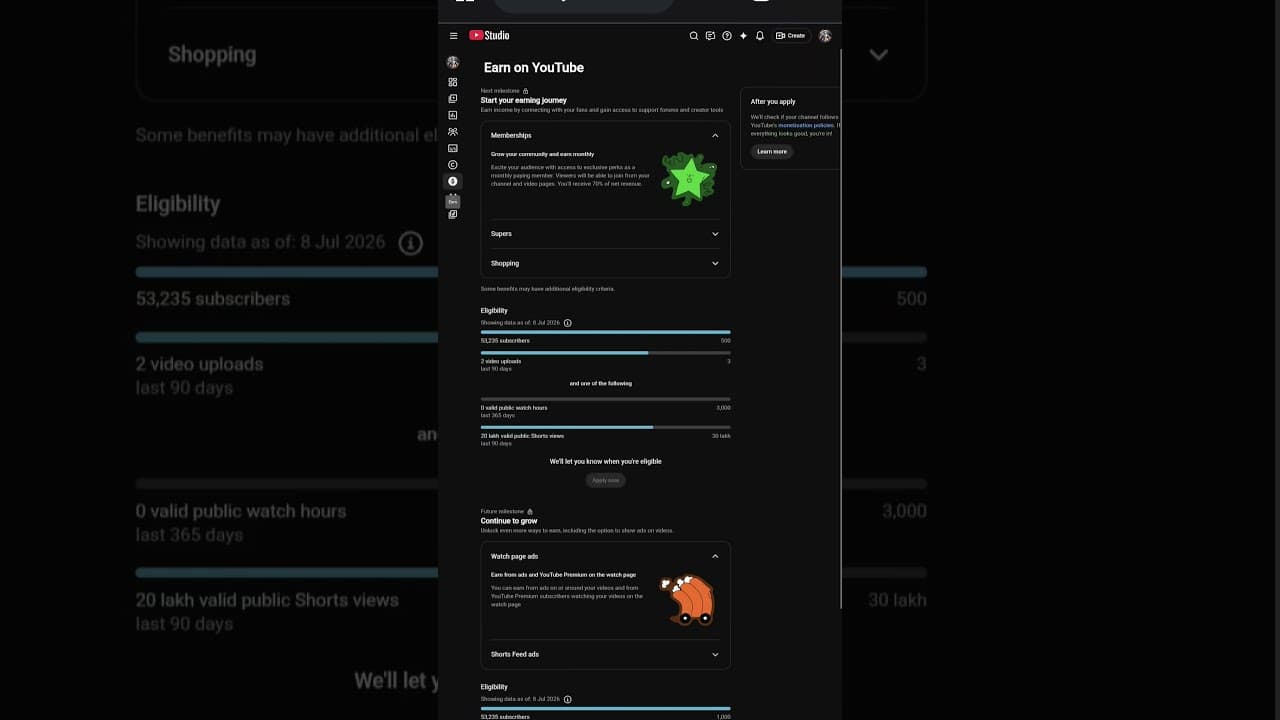Click the green star memberships illustration
This screenshot has width=1280, height=720.
689,179
